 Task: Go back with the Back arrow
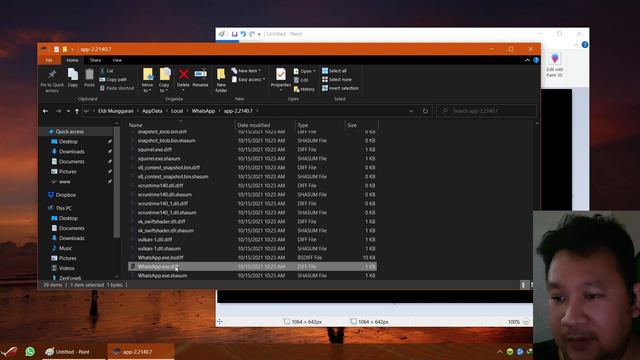coord(45,111)
